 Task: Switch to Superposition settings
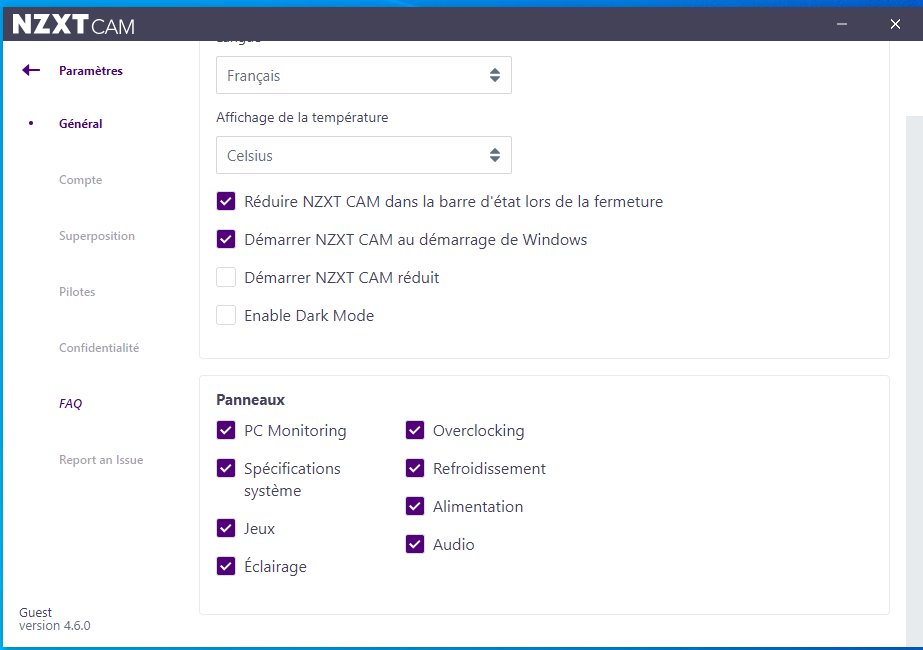coord(96,236)
